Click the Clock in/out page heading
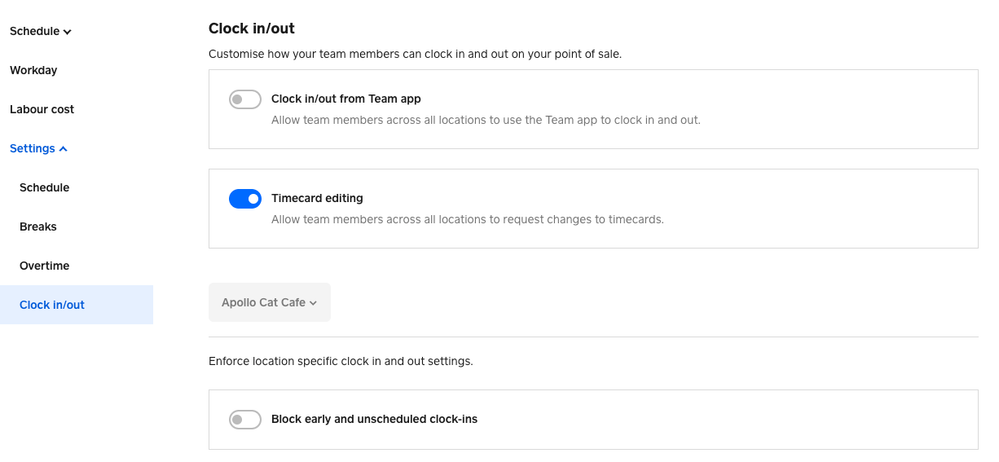The width and height of the screenshot is (999, 462). [x=251, y=28]
